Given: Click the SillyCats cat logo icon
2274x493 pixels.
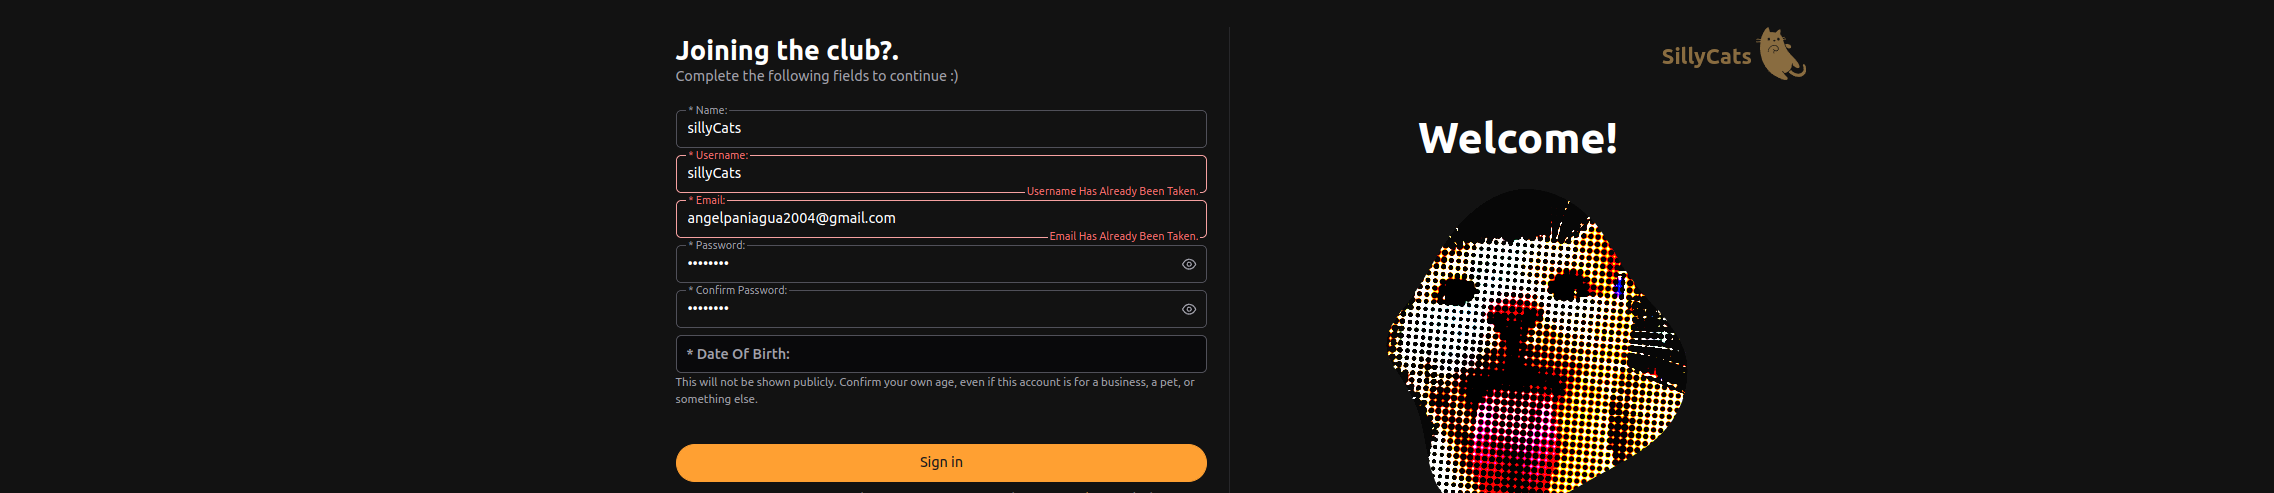Looking at the screenshot, I should pyautogui.click(x=1782, y=54).
